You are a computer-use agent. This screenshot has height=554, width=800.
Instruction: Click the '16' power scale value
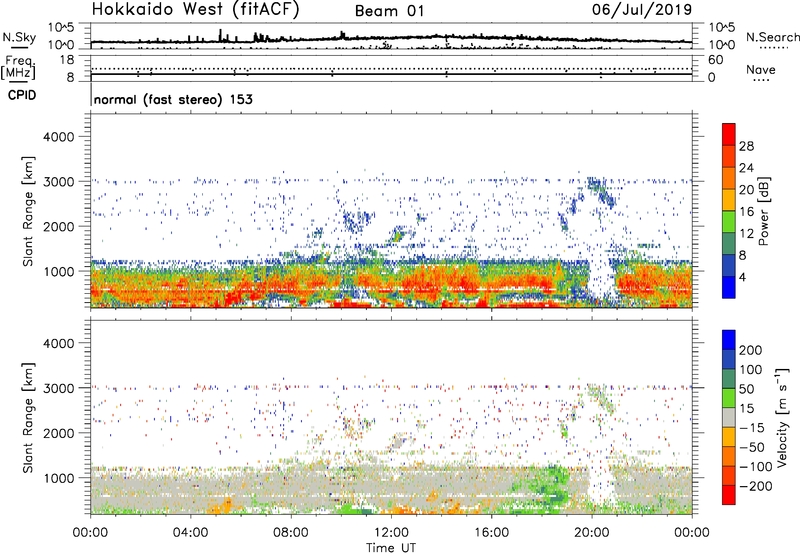(746, 212)
